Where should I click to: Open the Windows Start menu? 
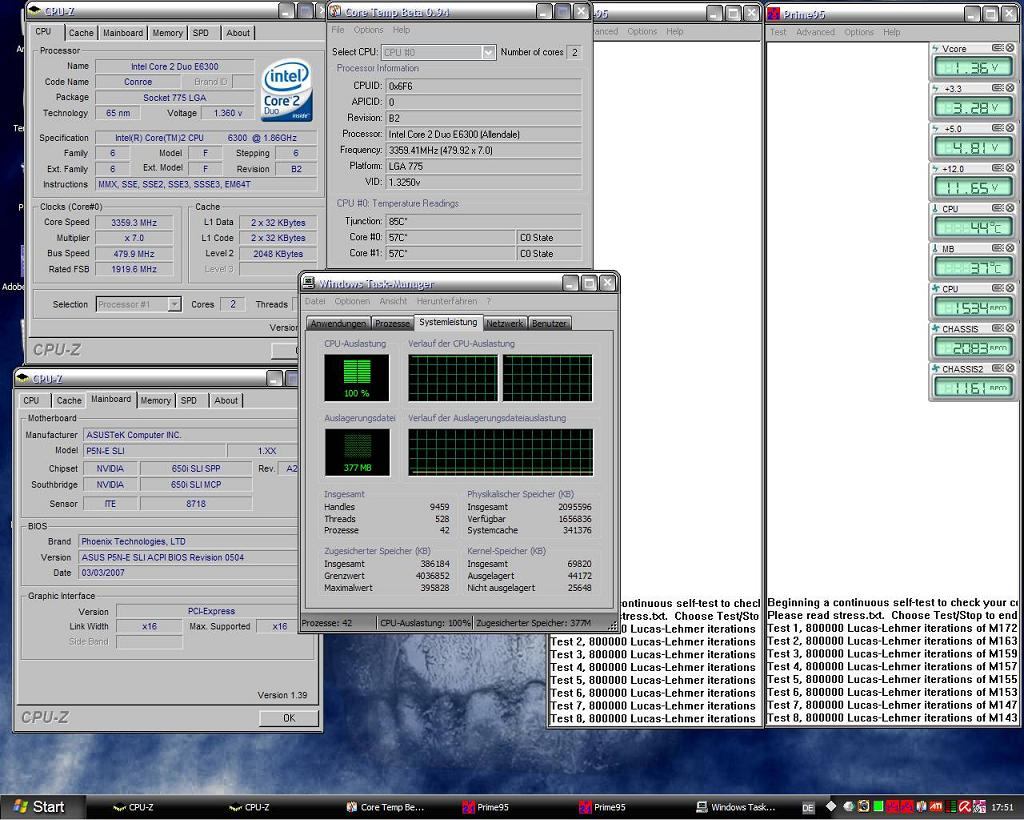pyautogui.click(x=42, y=807)
